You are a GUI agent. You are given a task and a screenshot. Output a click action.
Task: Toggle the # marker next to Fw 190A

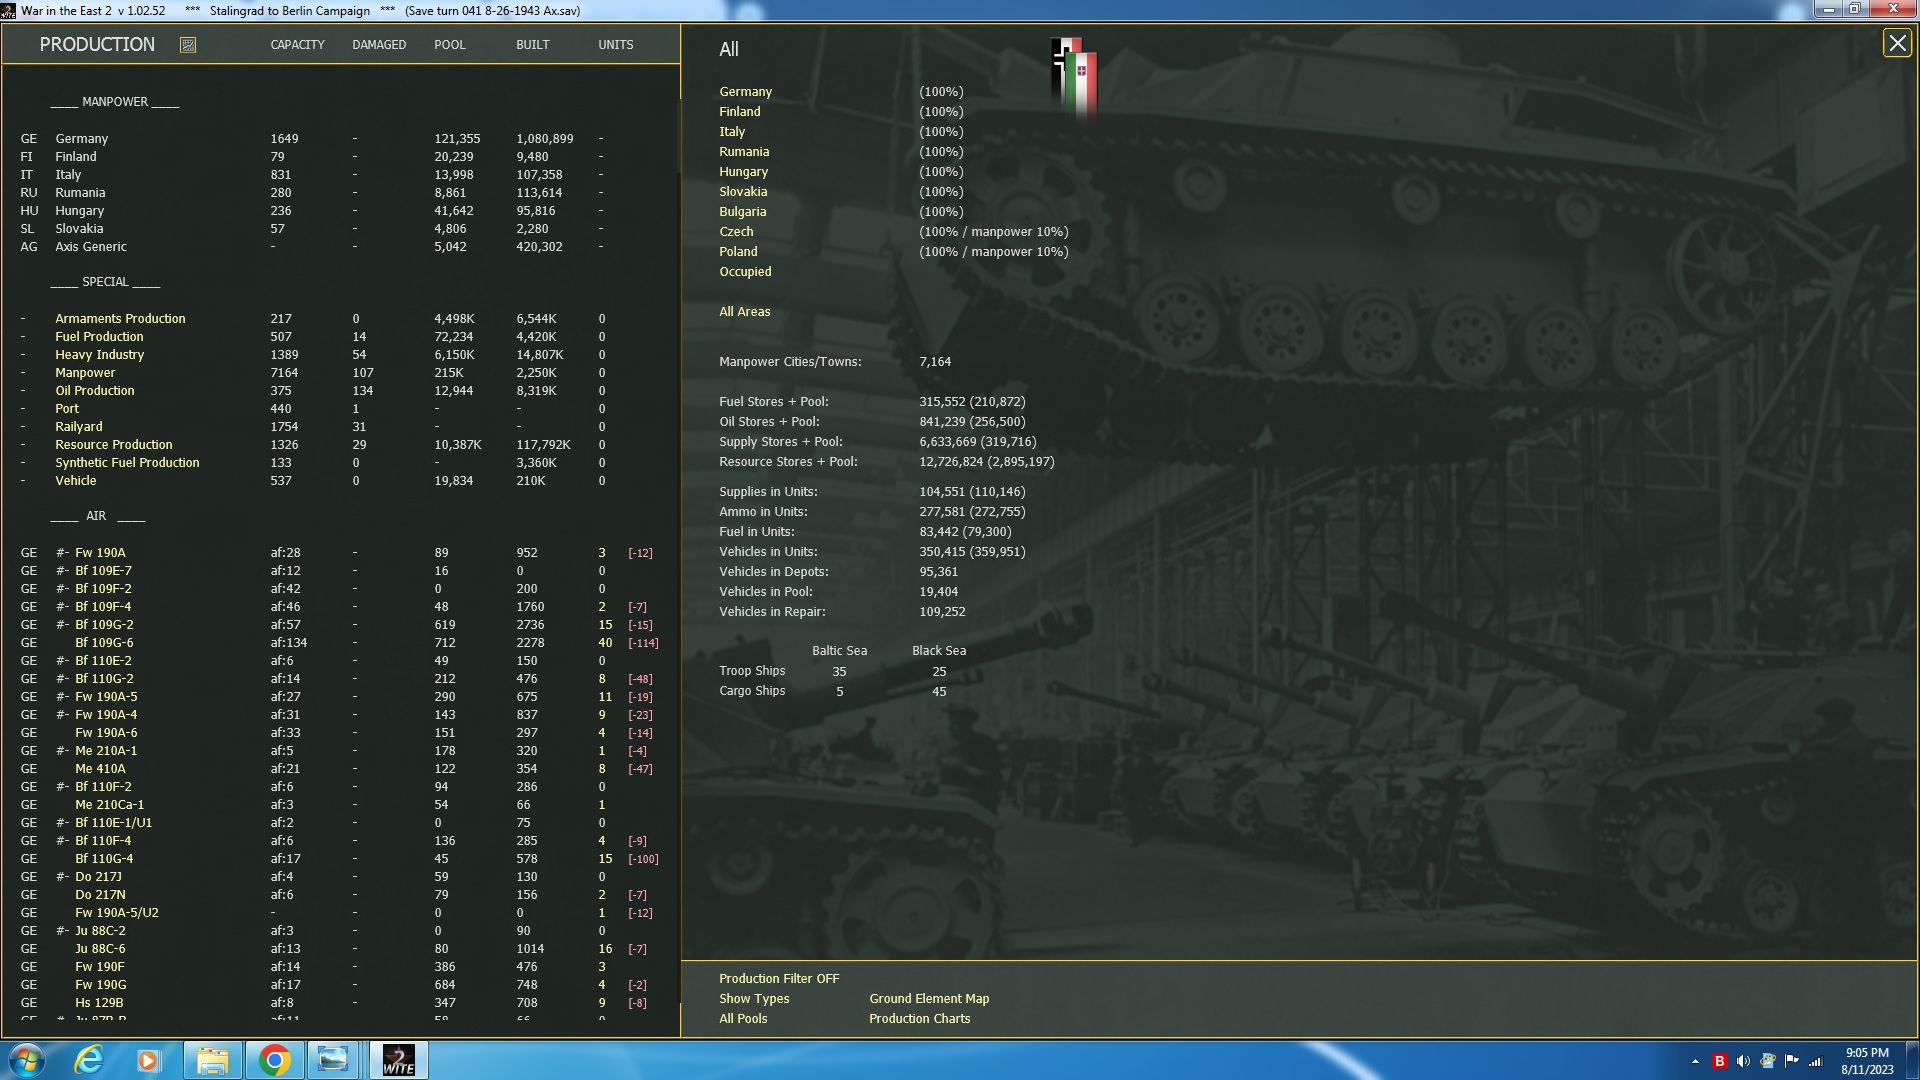point(60,552)
